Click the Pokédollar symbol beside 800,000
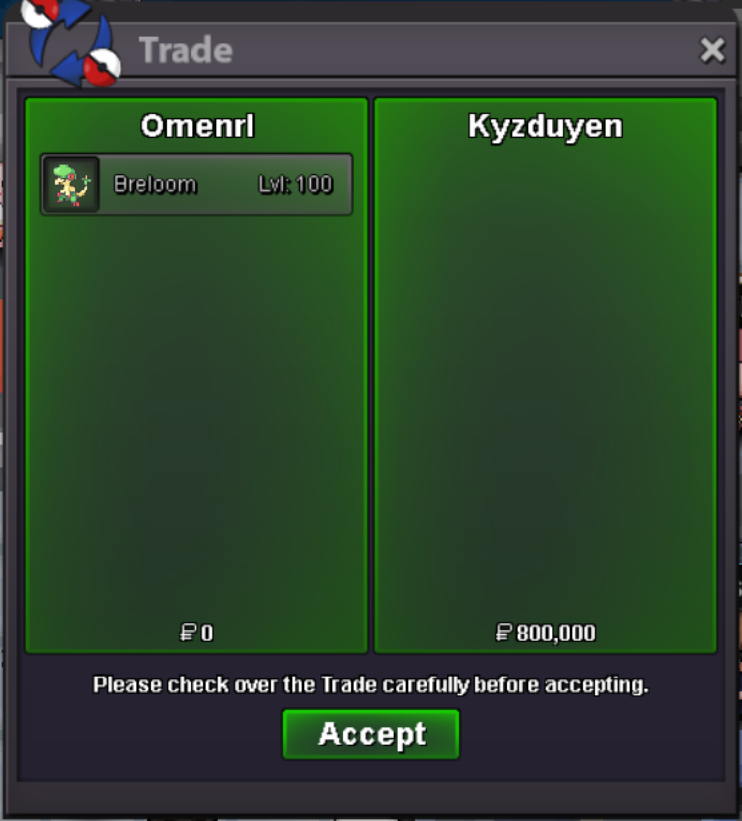This screenshot has width=742, height=821. click(x=504, y=633)
